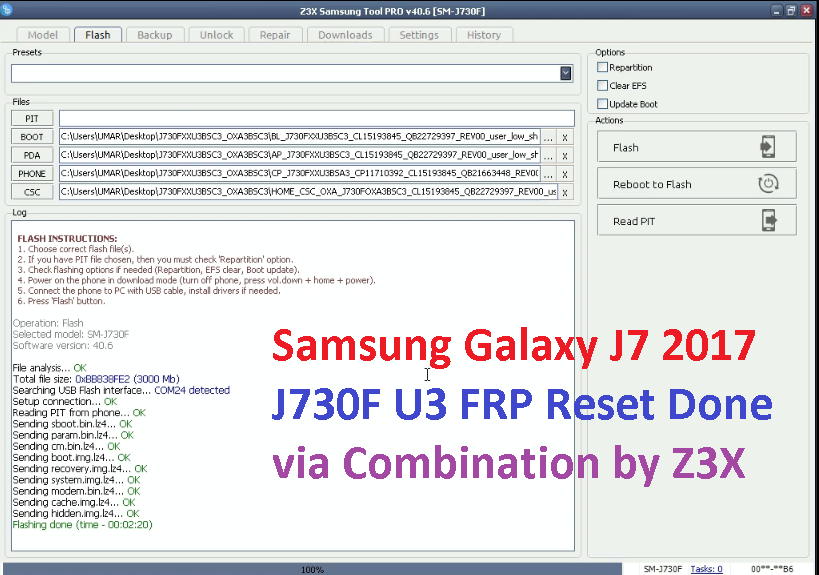Clear the CSC file with x button
819x575 pixels.
[x=565, y=192]
